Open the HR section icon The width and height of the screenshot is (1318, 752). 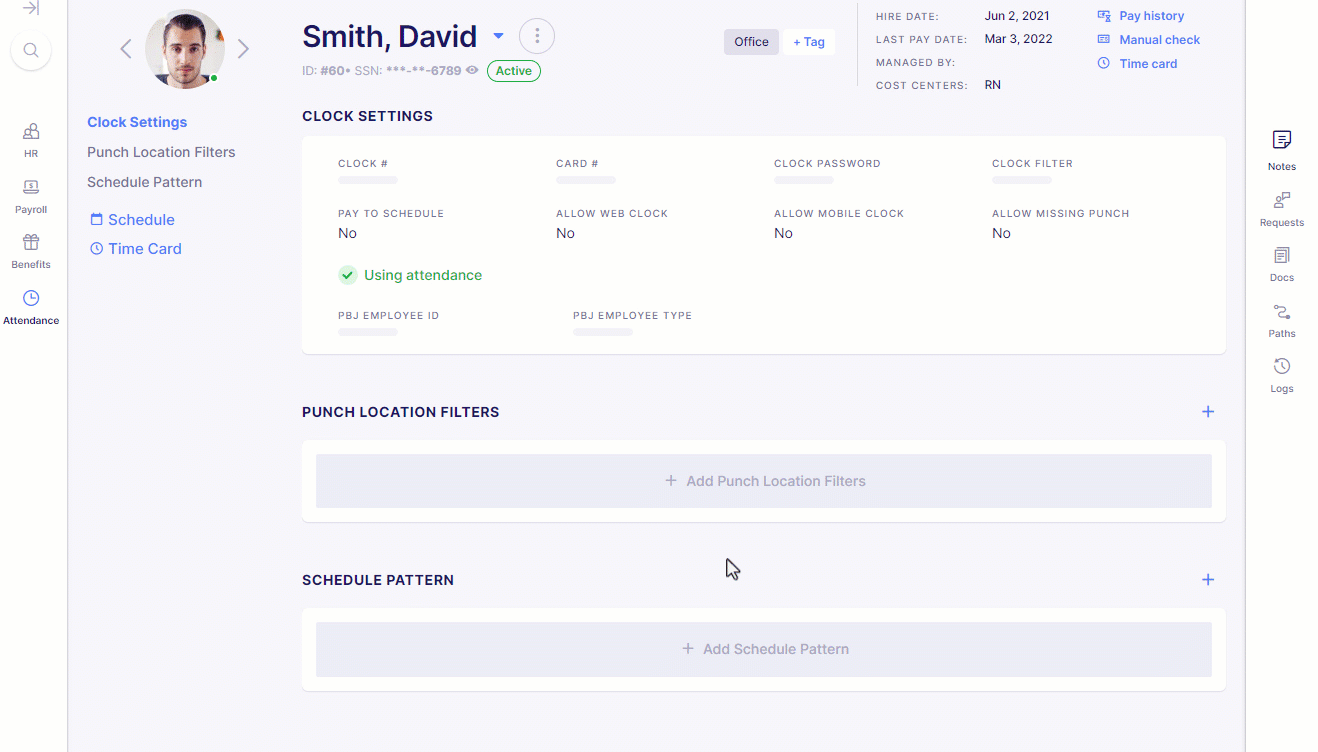point(31,131)
